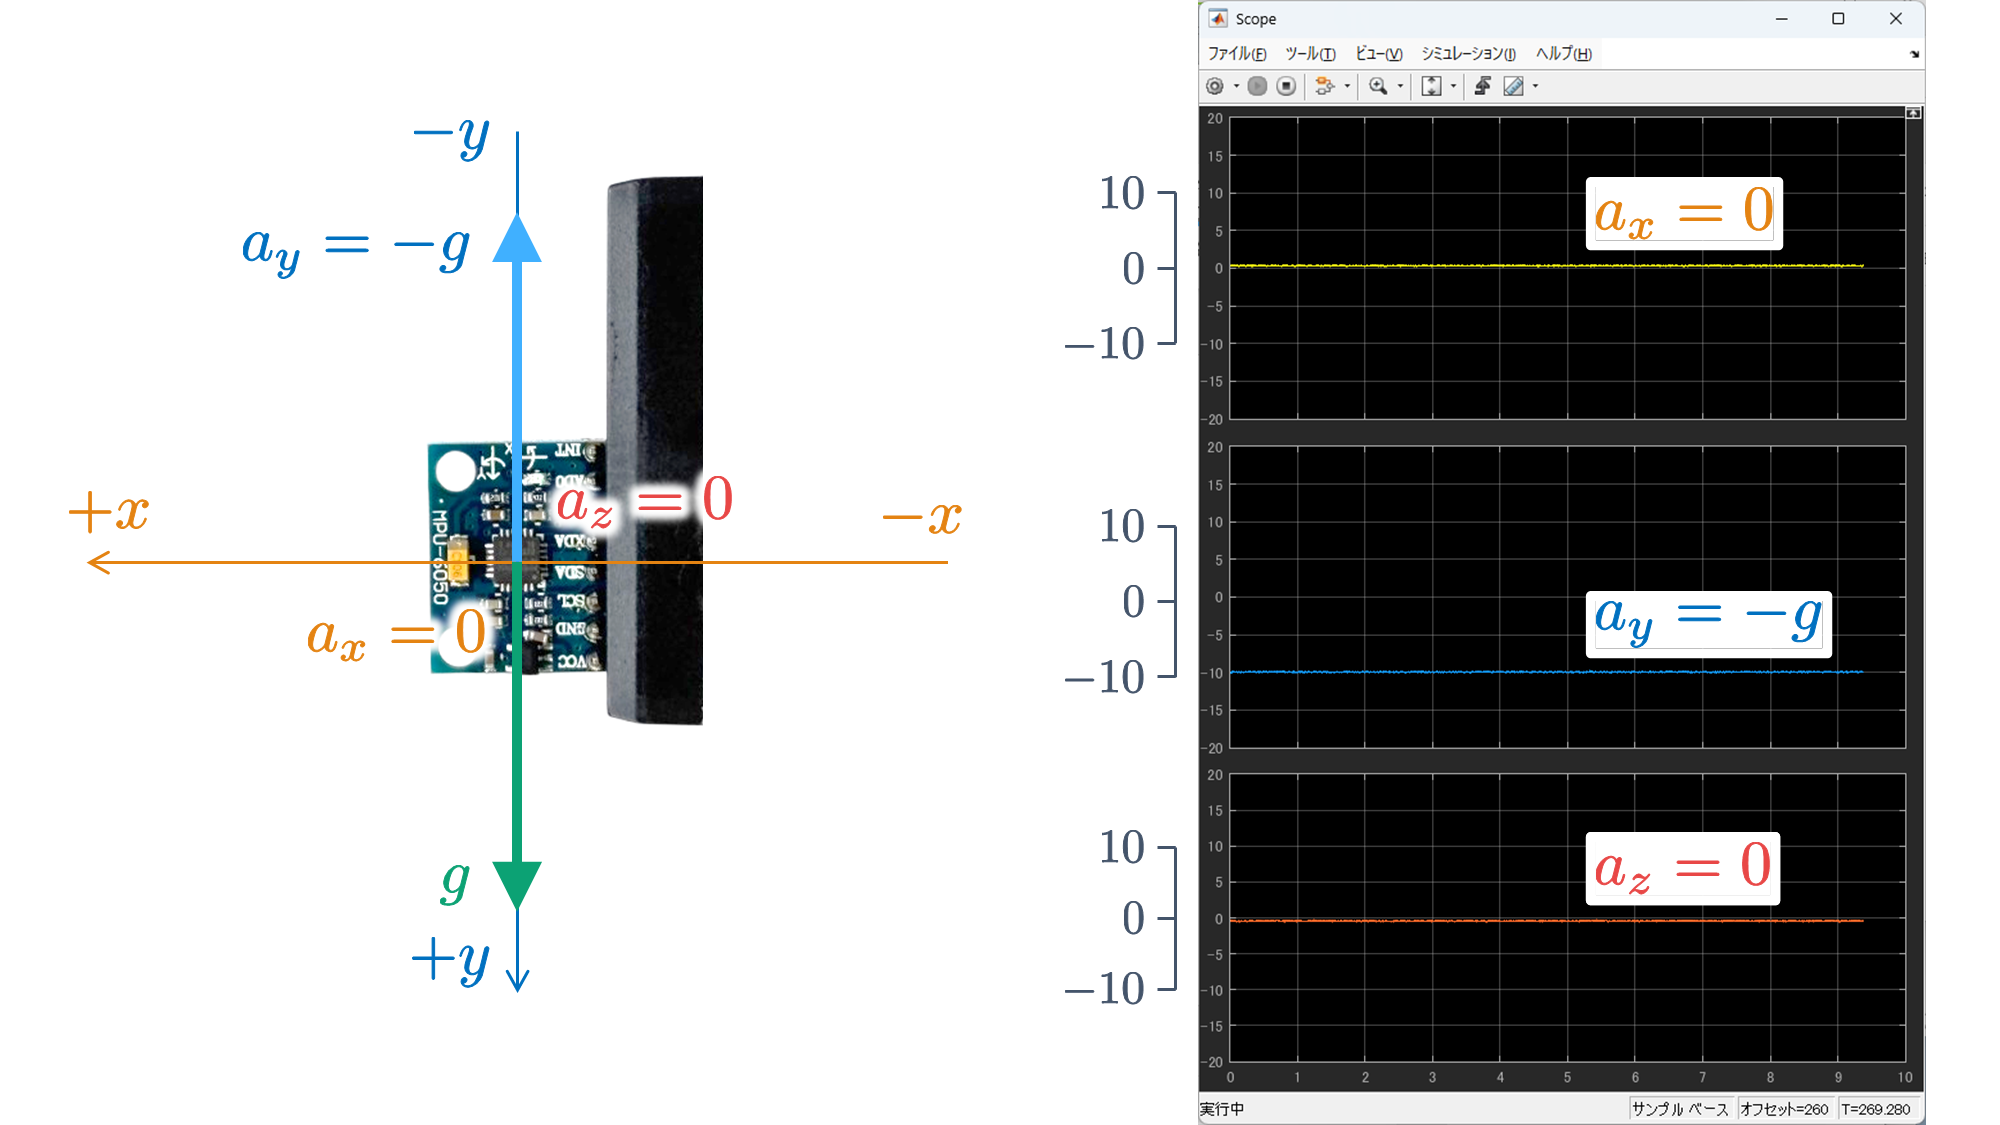Stop the running simulation
Image resolution: width=2000 pixels, height=1125 pixels.
coord(1287,86)
